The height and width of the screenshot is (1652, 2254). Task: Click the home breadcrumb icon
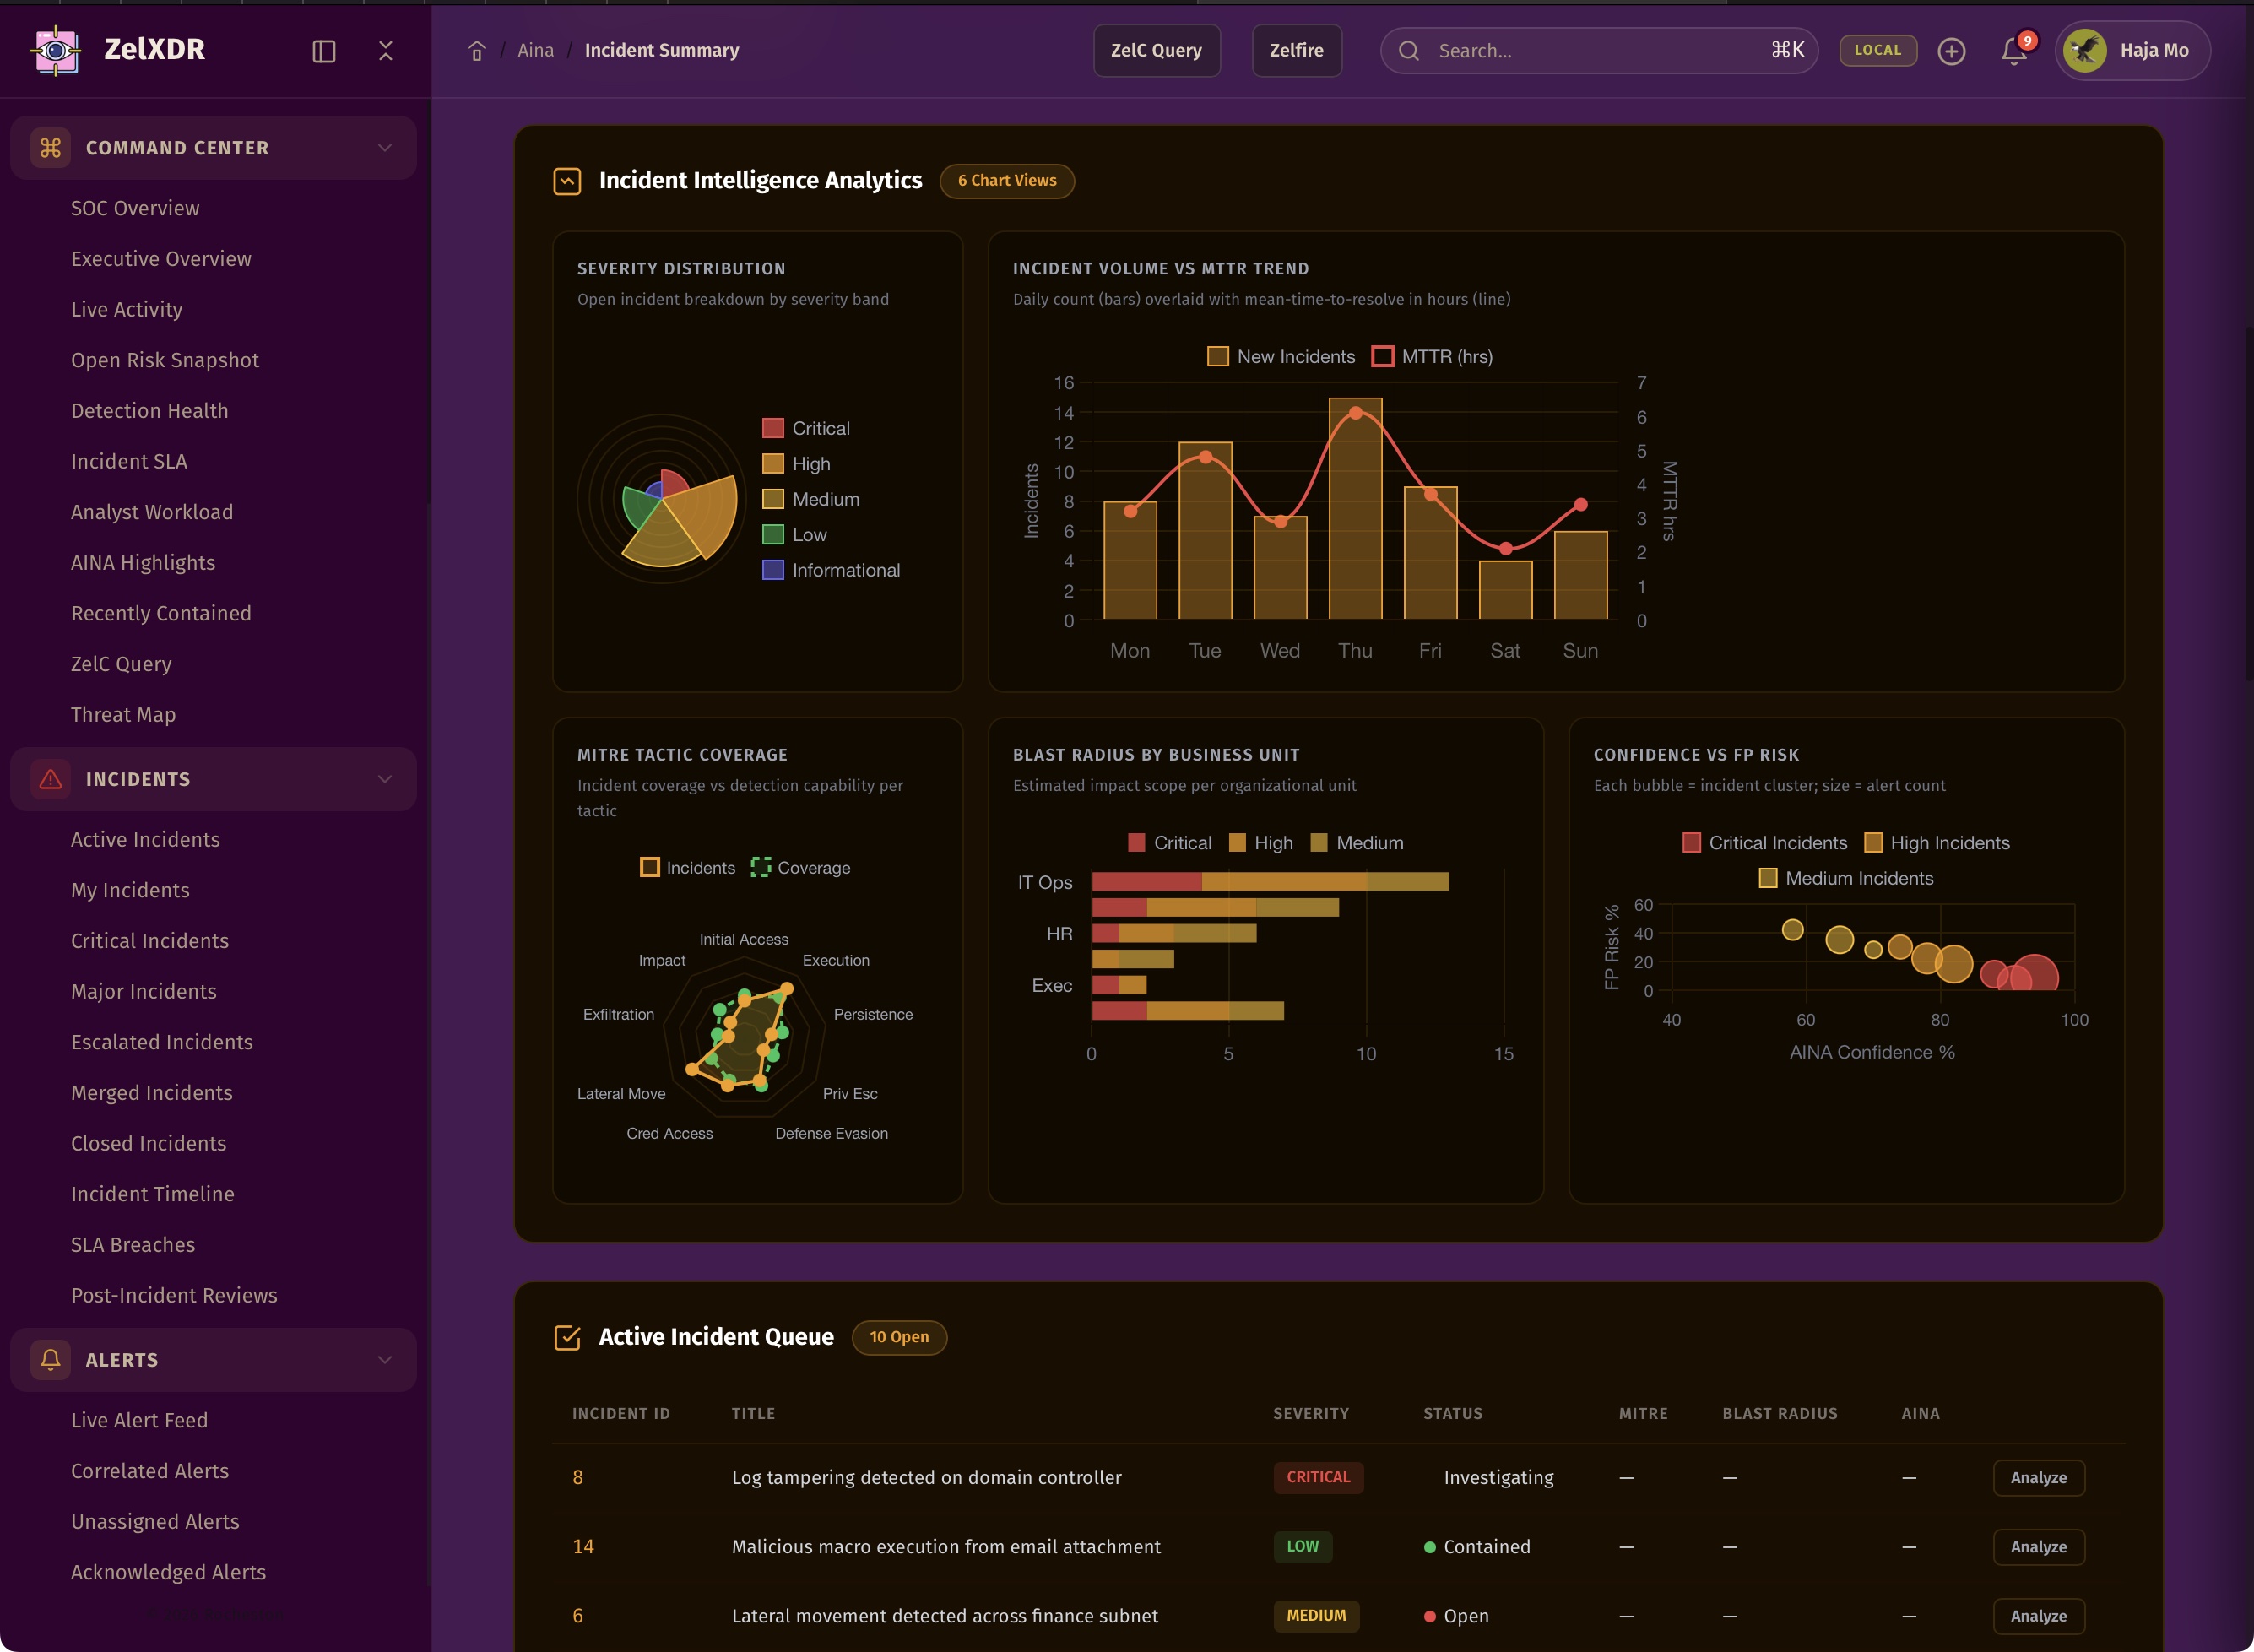tap(477, 51)
